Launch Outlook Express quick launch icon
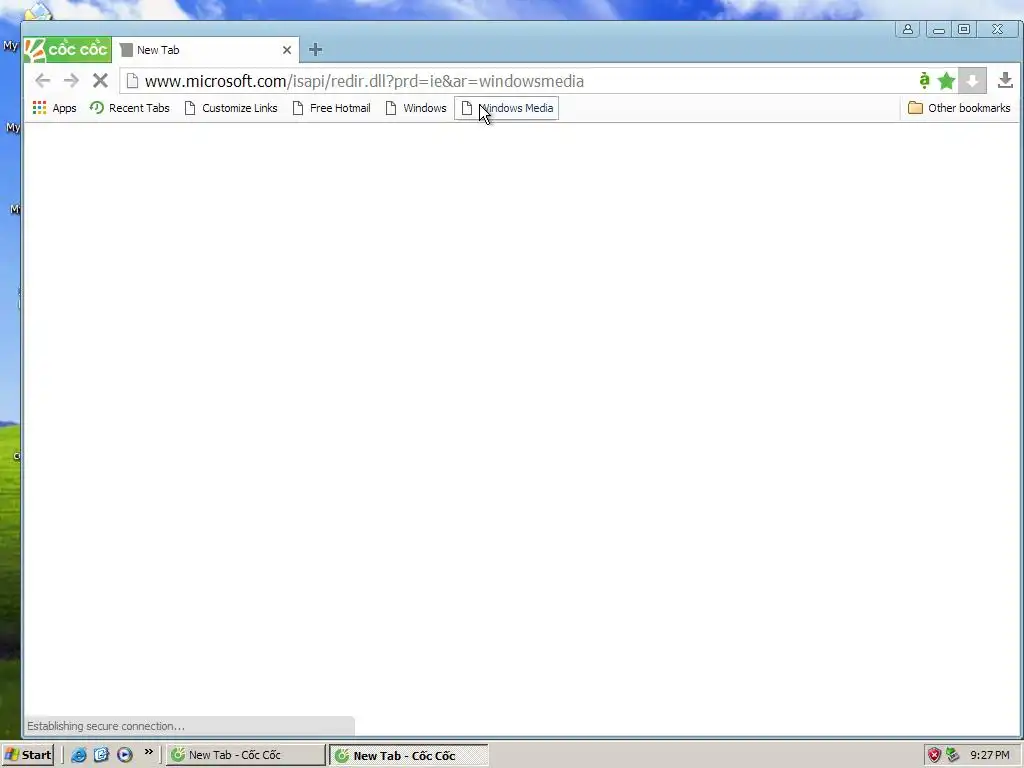This screenshot has width=1024, height=768. click(x=101, y=755)
